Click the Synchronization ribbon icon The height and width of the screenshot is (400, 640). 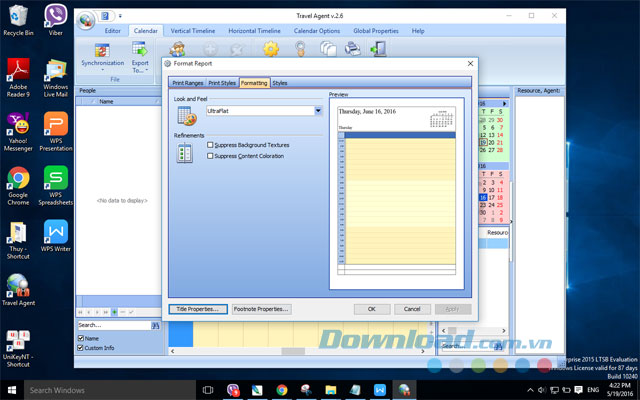(x=102, y=50)
